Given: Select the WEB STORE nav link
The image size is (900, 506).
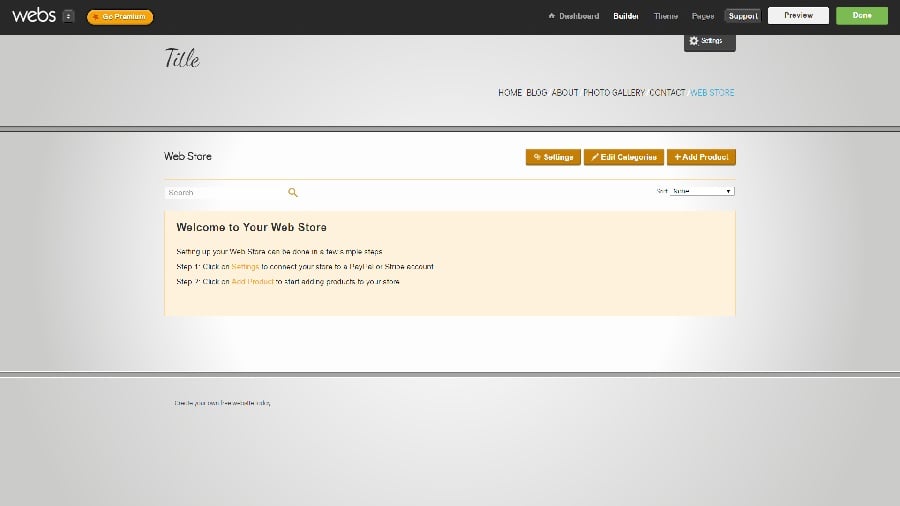Looking at the screenshot, I should (x=712, y=93).
